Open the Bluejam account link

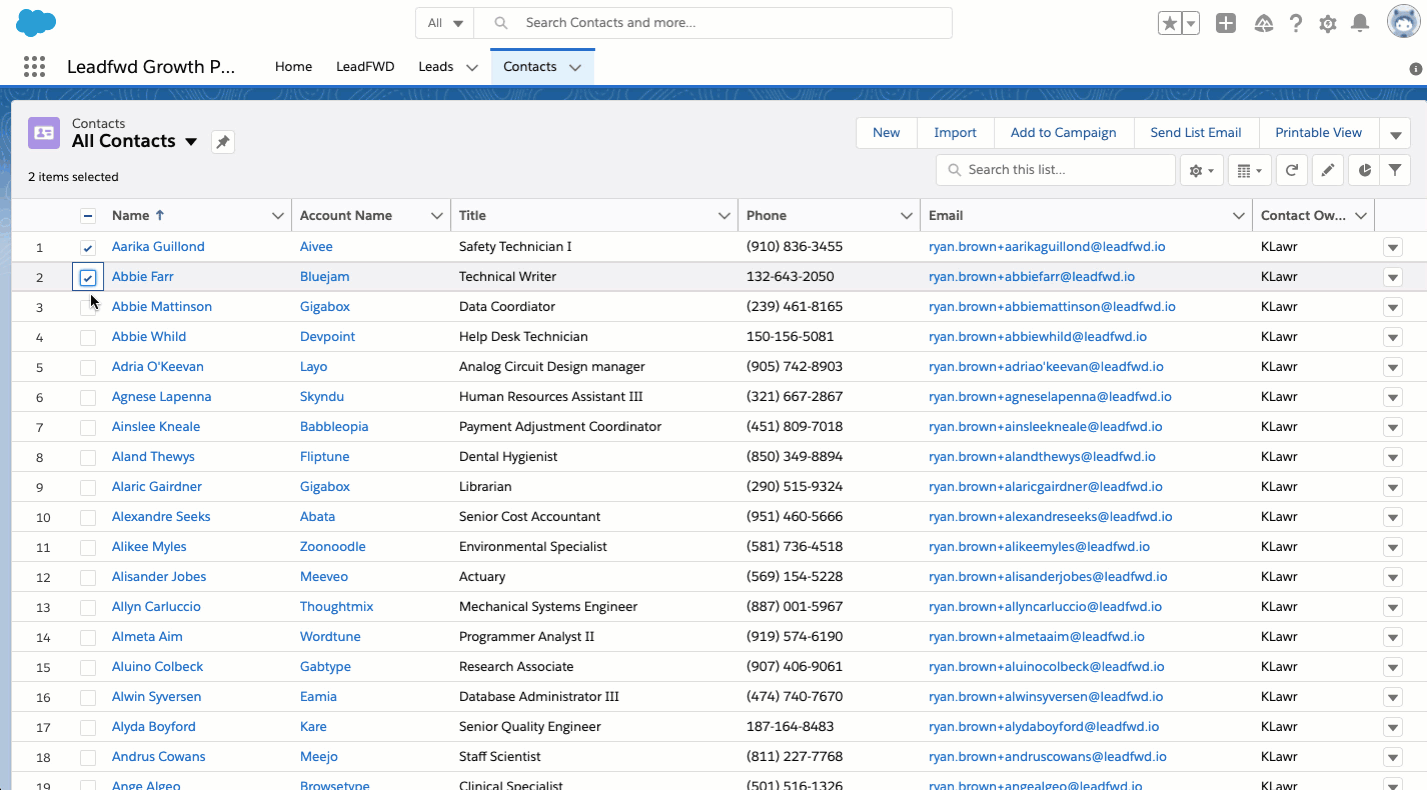[x=325, y=277]
